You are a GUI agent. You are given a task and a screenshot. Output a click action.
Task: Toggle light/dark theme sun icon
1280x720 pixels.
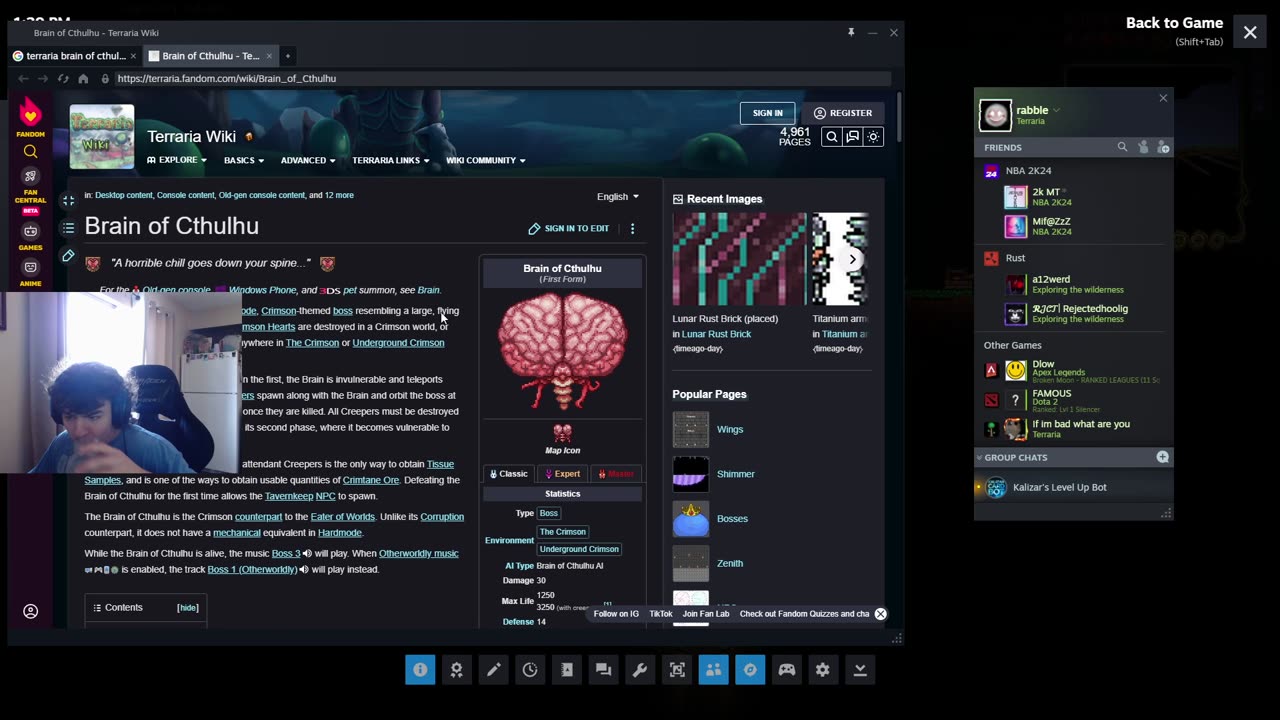click(x=873, y=137)
